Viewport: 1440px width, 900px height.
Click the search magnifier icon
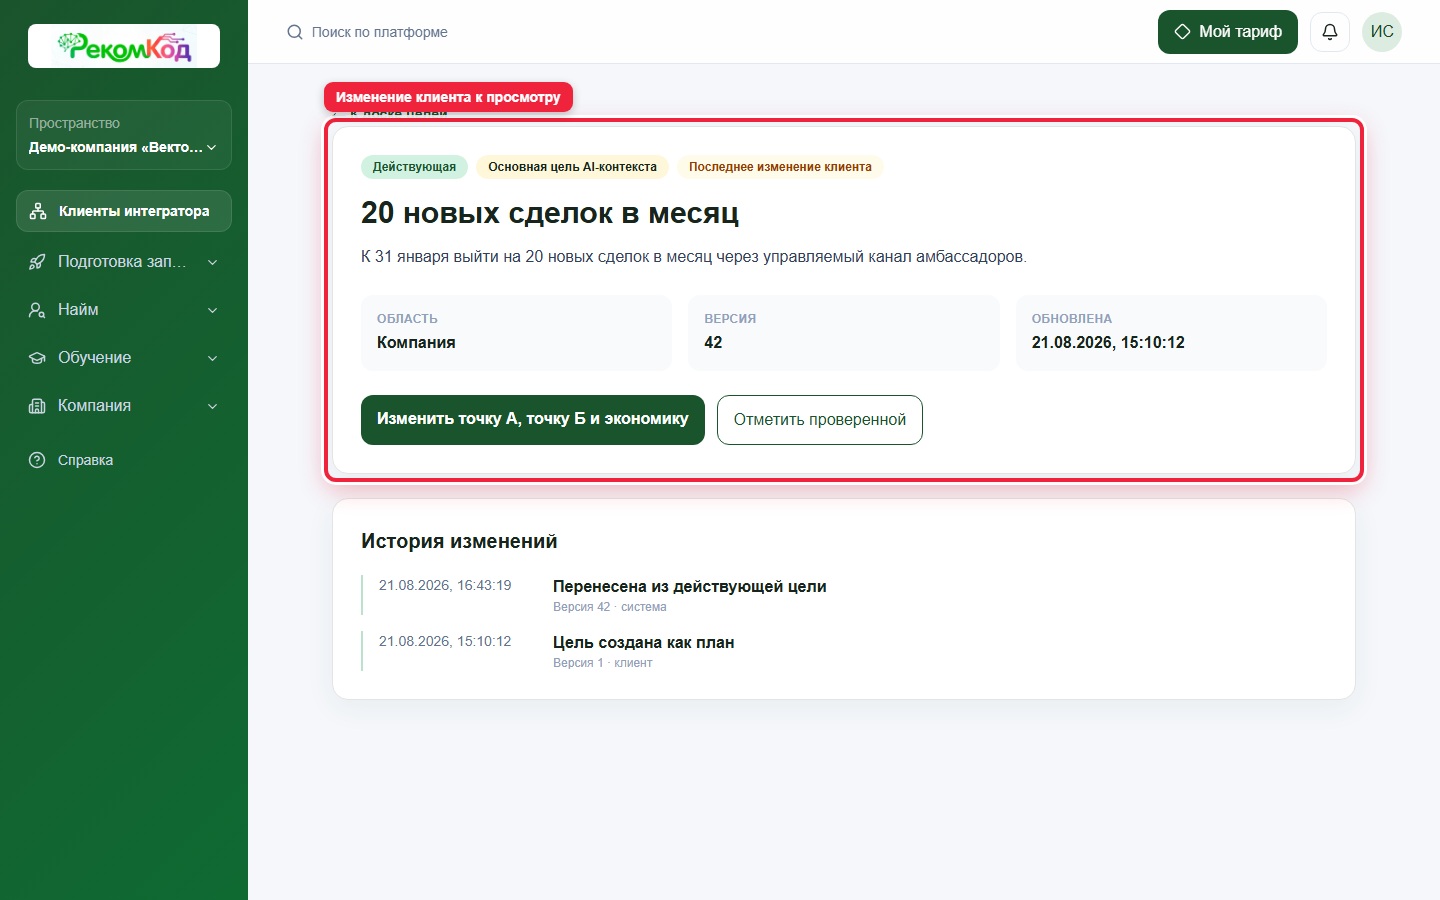(295, 32)
